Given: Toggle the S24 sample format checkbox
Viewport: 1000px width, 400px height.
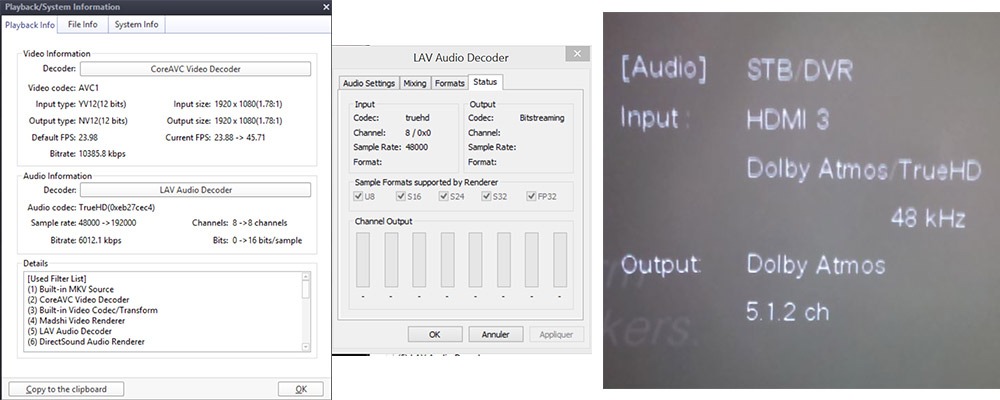Looking at the screenshot, I should (x=443, y=196).
